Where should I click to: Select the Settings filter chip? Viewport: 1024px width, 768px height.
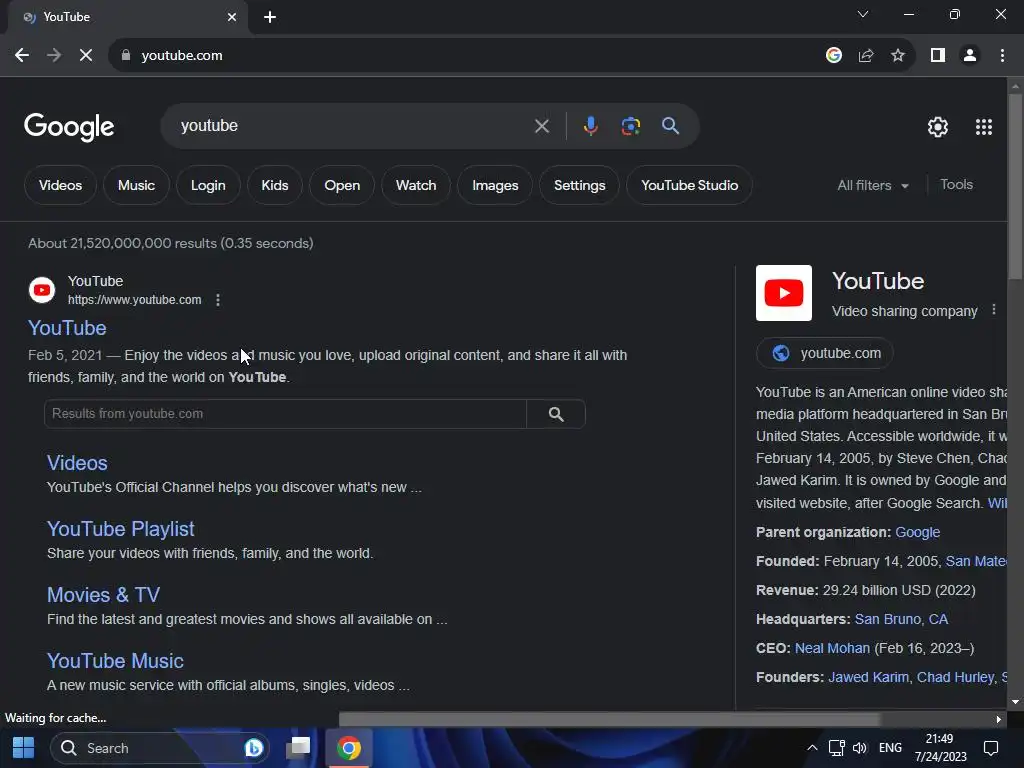tap(579, 185)
